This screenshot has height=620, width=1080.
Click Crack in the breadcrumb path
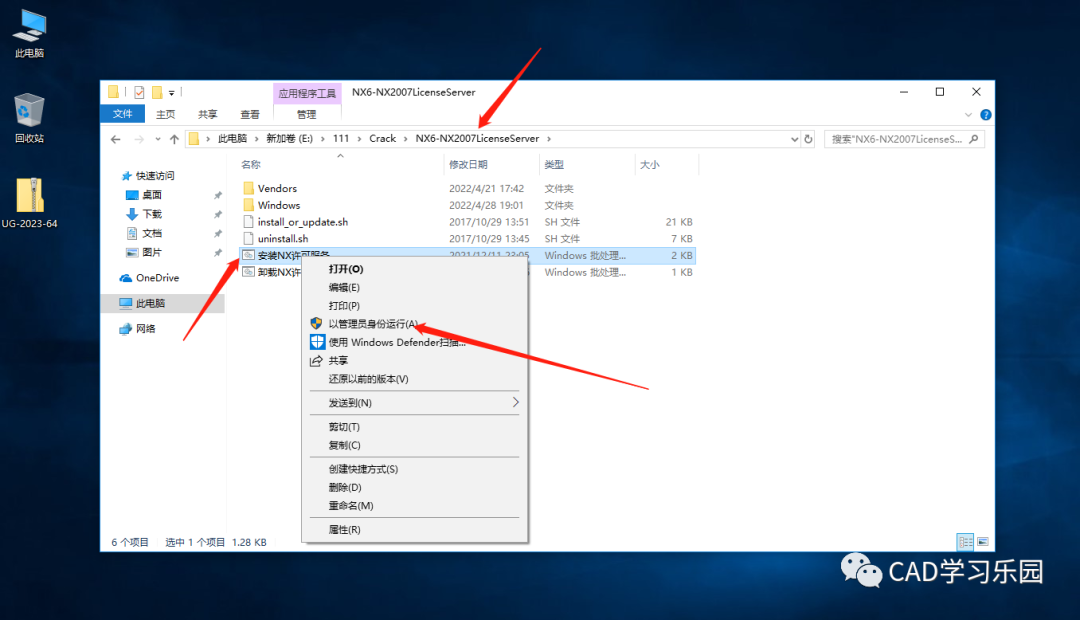pyautogui.click(x=382, y=138)
